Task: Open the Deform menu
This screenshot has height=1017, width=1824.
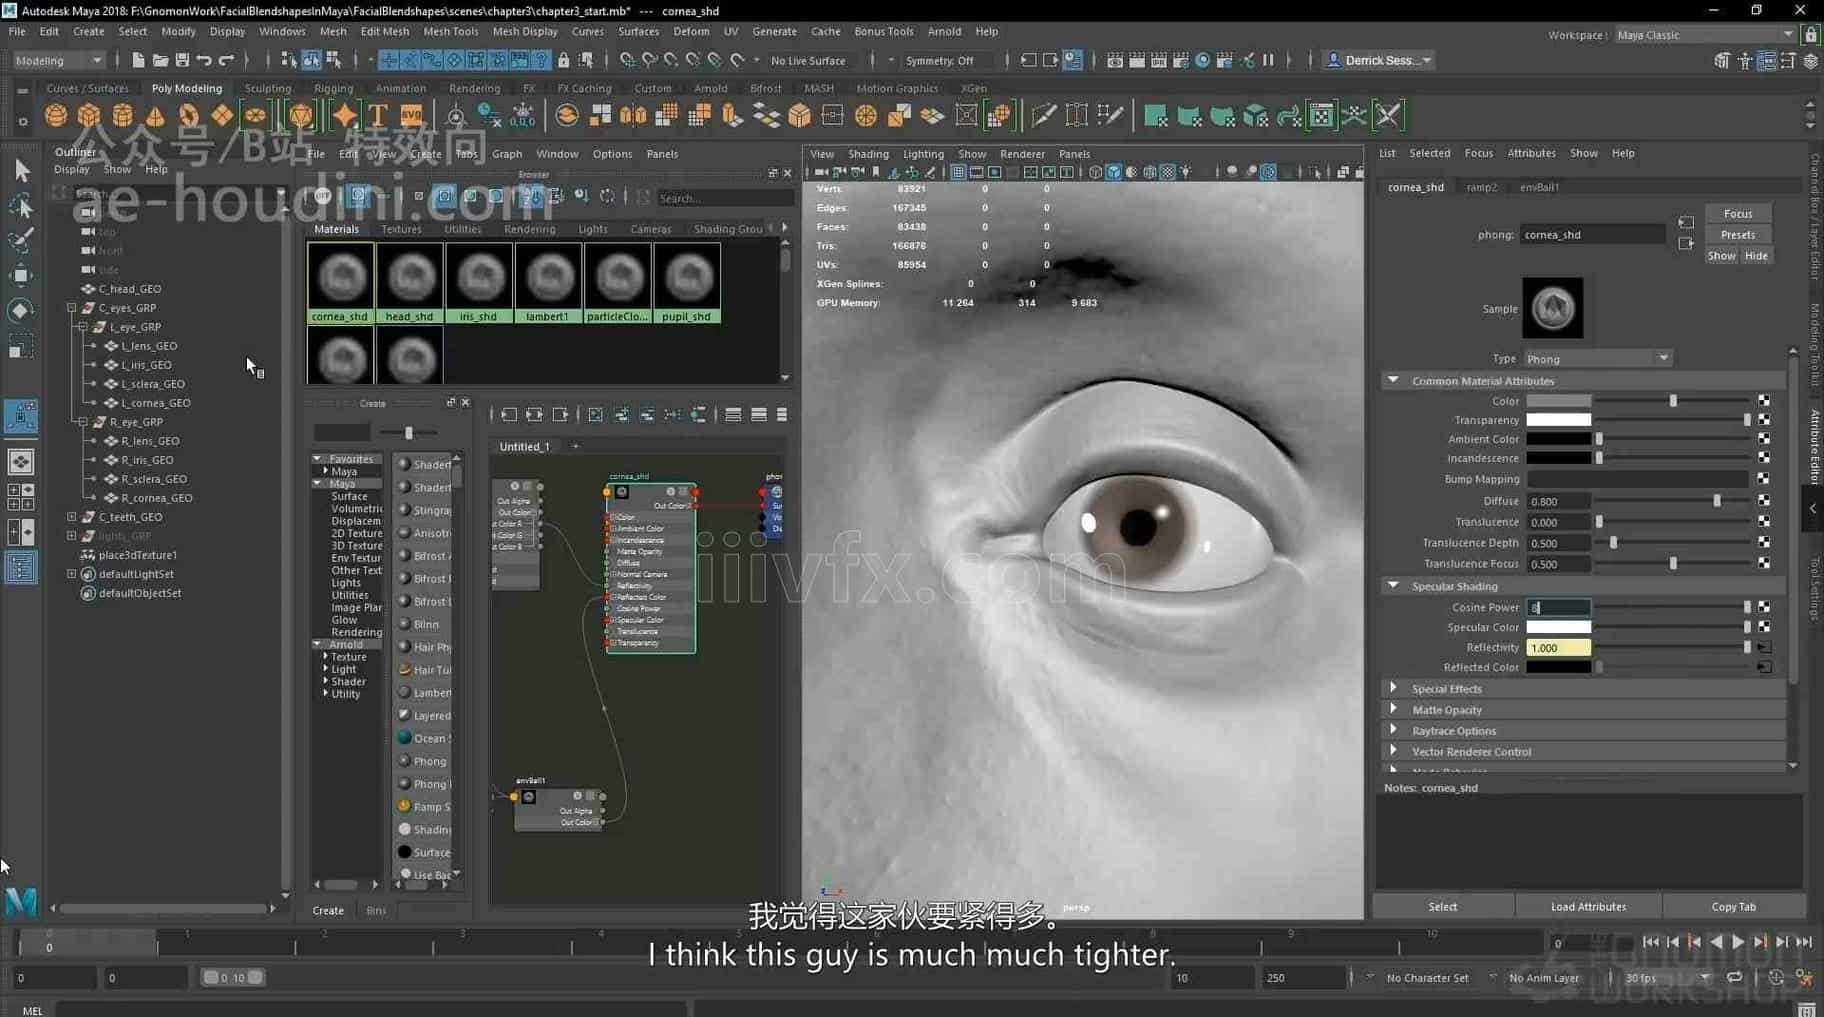Action: click(x=691, y=31)
